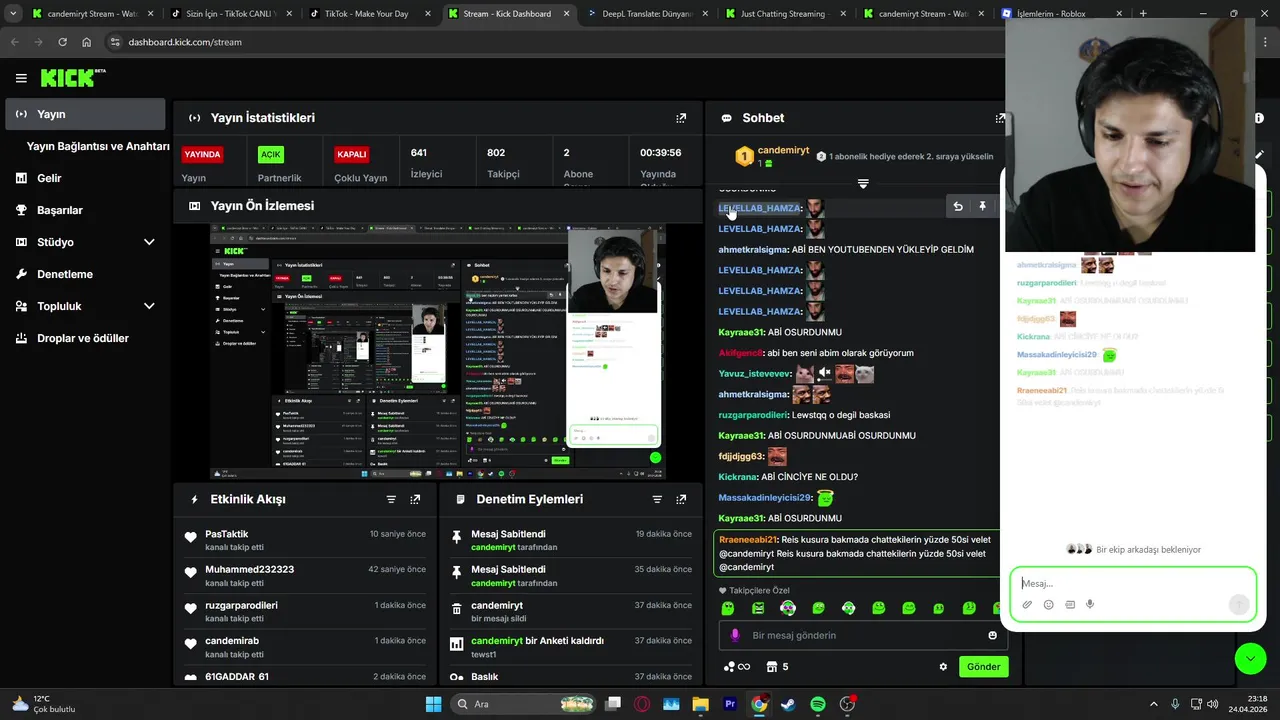The height and width of the screenshot is (720, 1280).
Task: Open chat settings gear icon
Action: [943, 667]
